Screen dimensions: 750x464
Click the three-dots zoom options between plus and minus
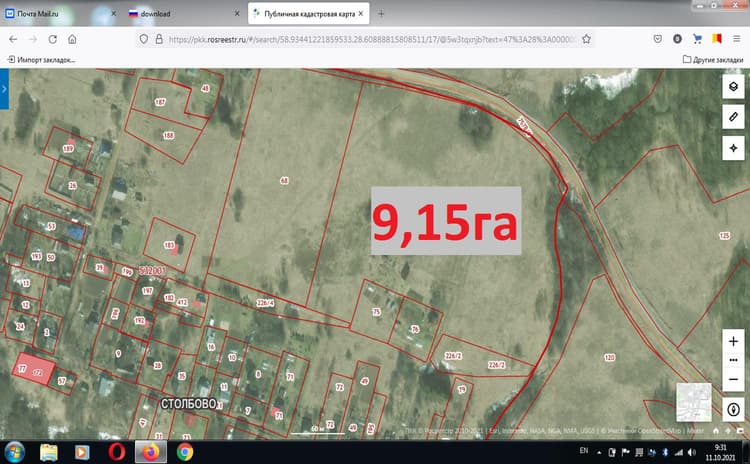(733, 360)
